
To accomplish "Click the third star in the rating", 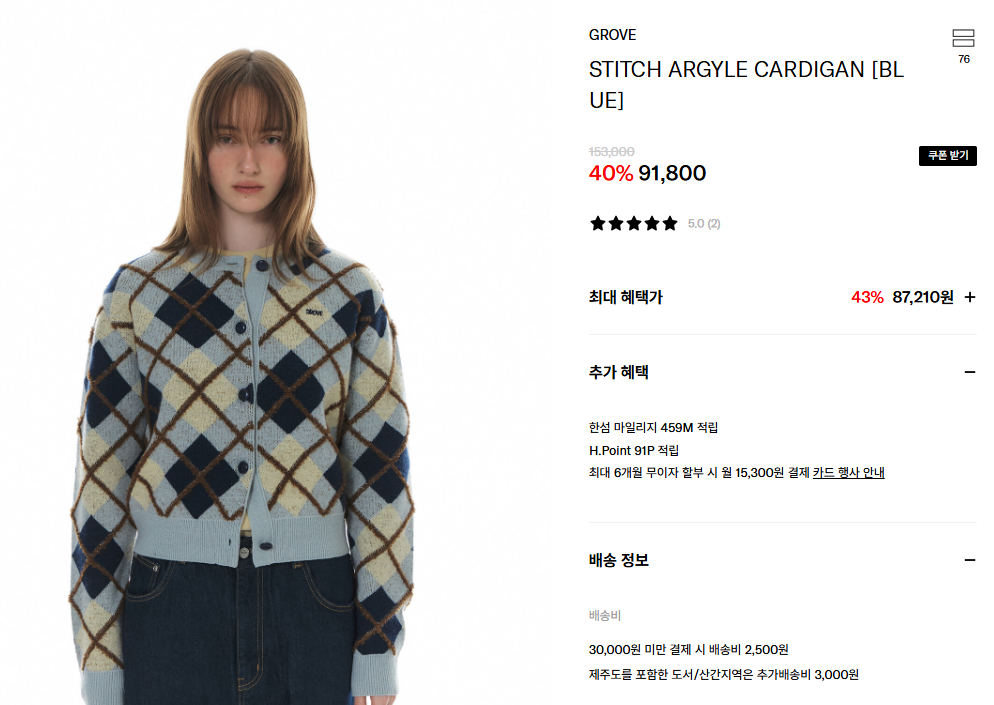I will (634, 223).
